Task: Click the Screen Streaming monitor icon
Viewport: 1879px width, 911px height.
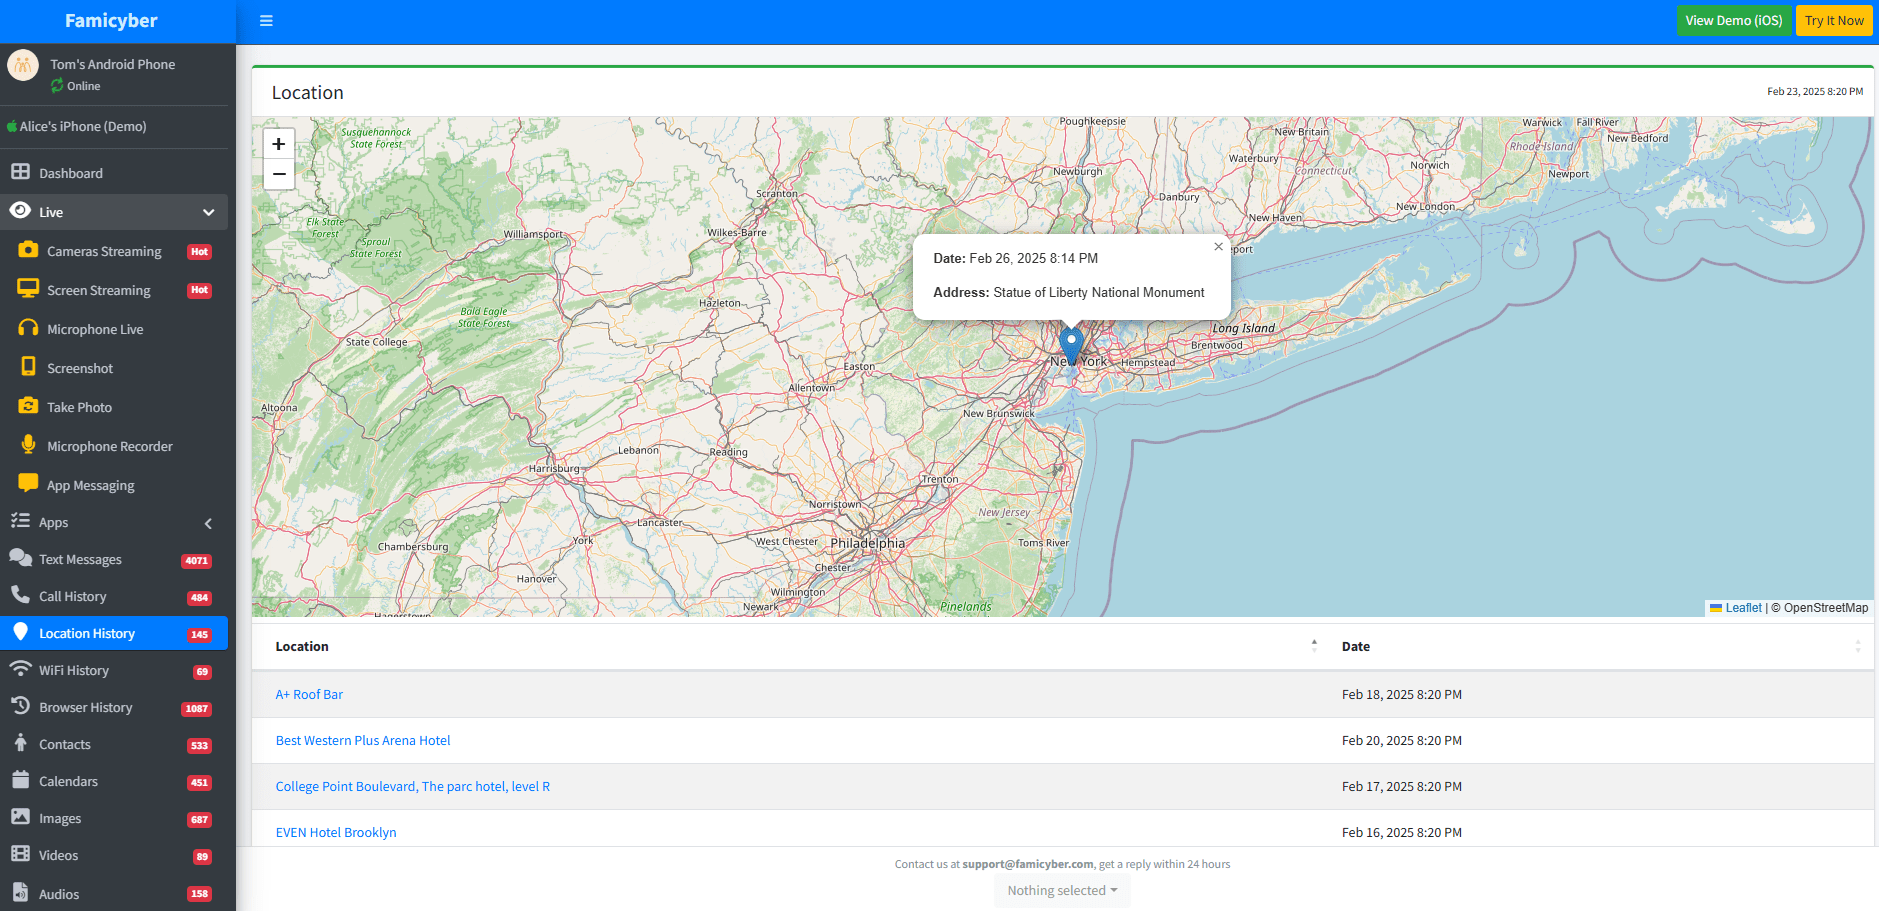Action: [x=28, y=289]
